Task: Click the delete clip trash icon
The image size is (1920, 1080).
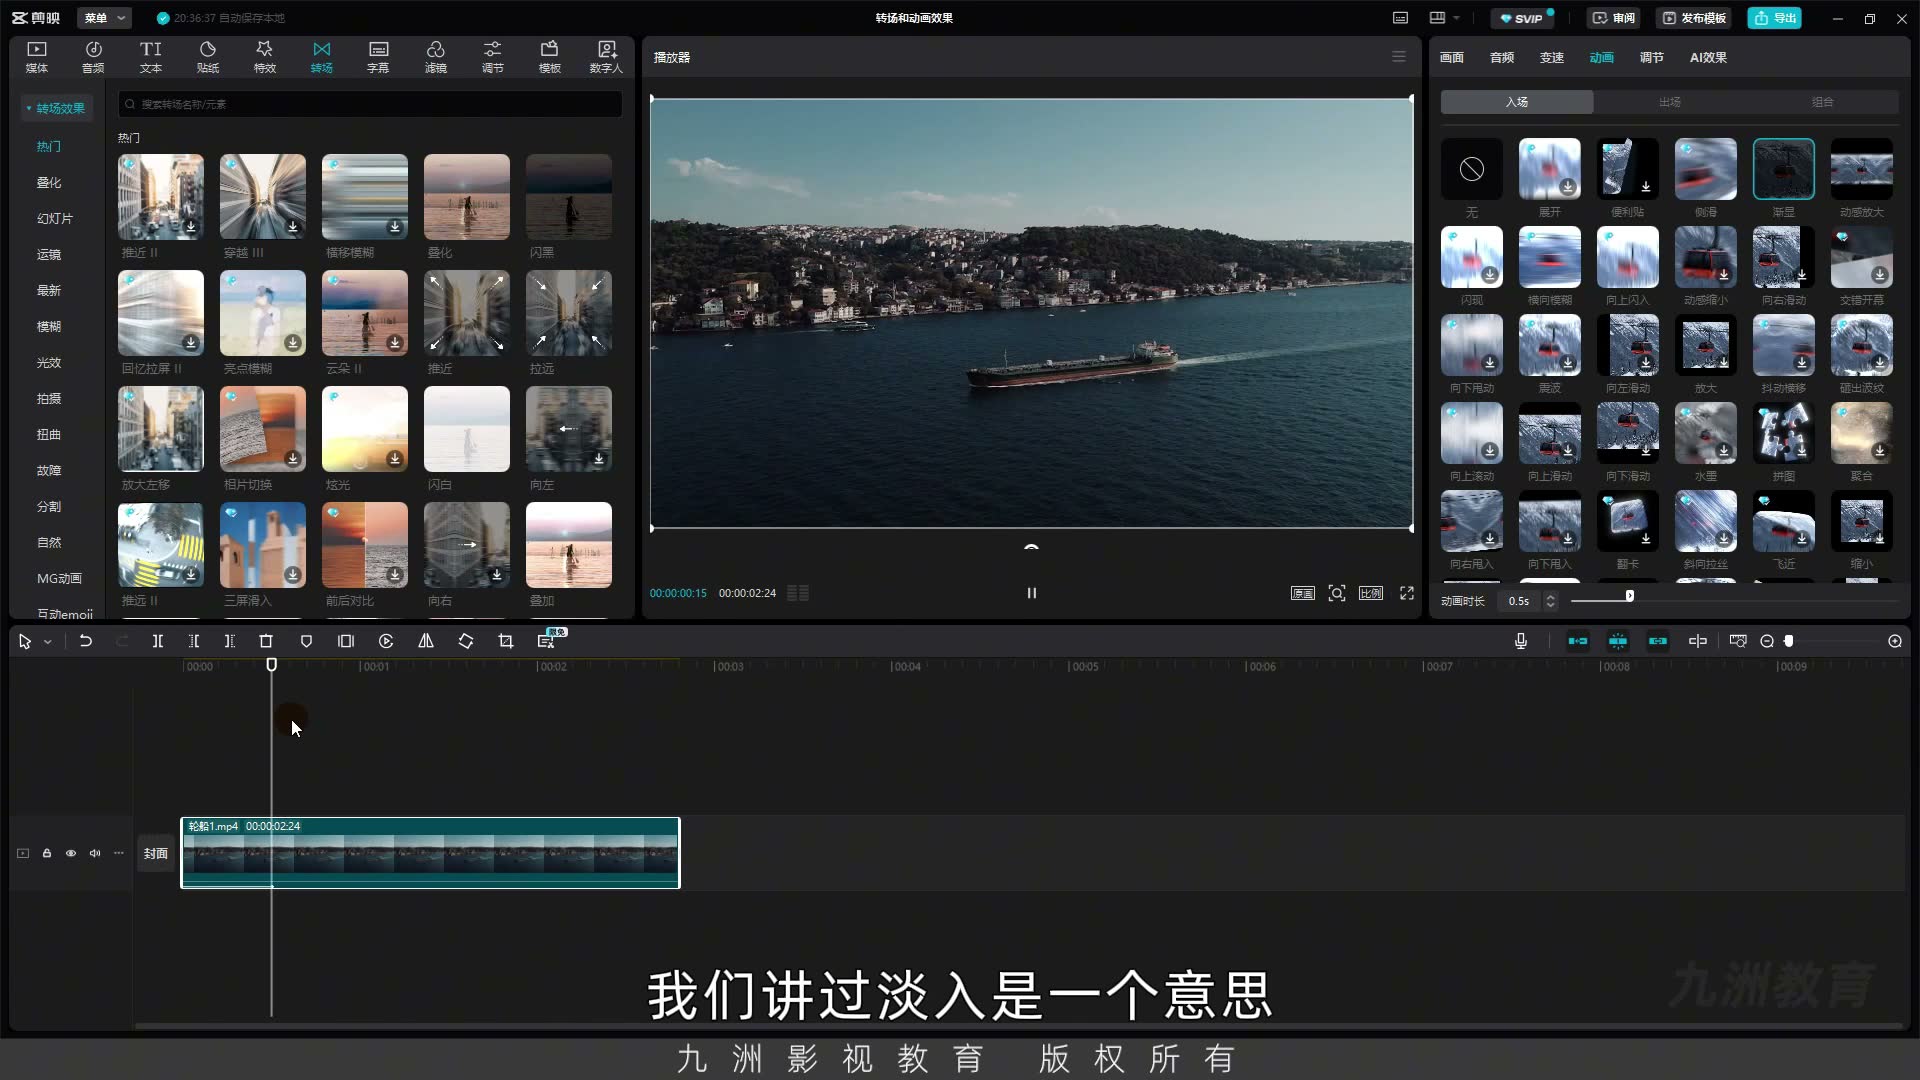Action: click(266, 641)
